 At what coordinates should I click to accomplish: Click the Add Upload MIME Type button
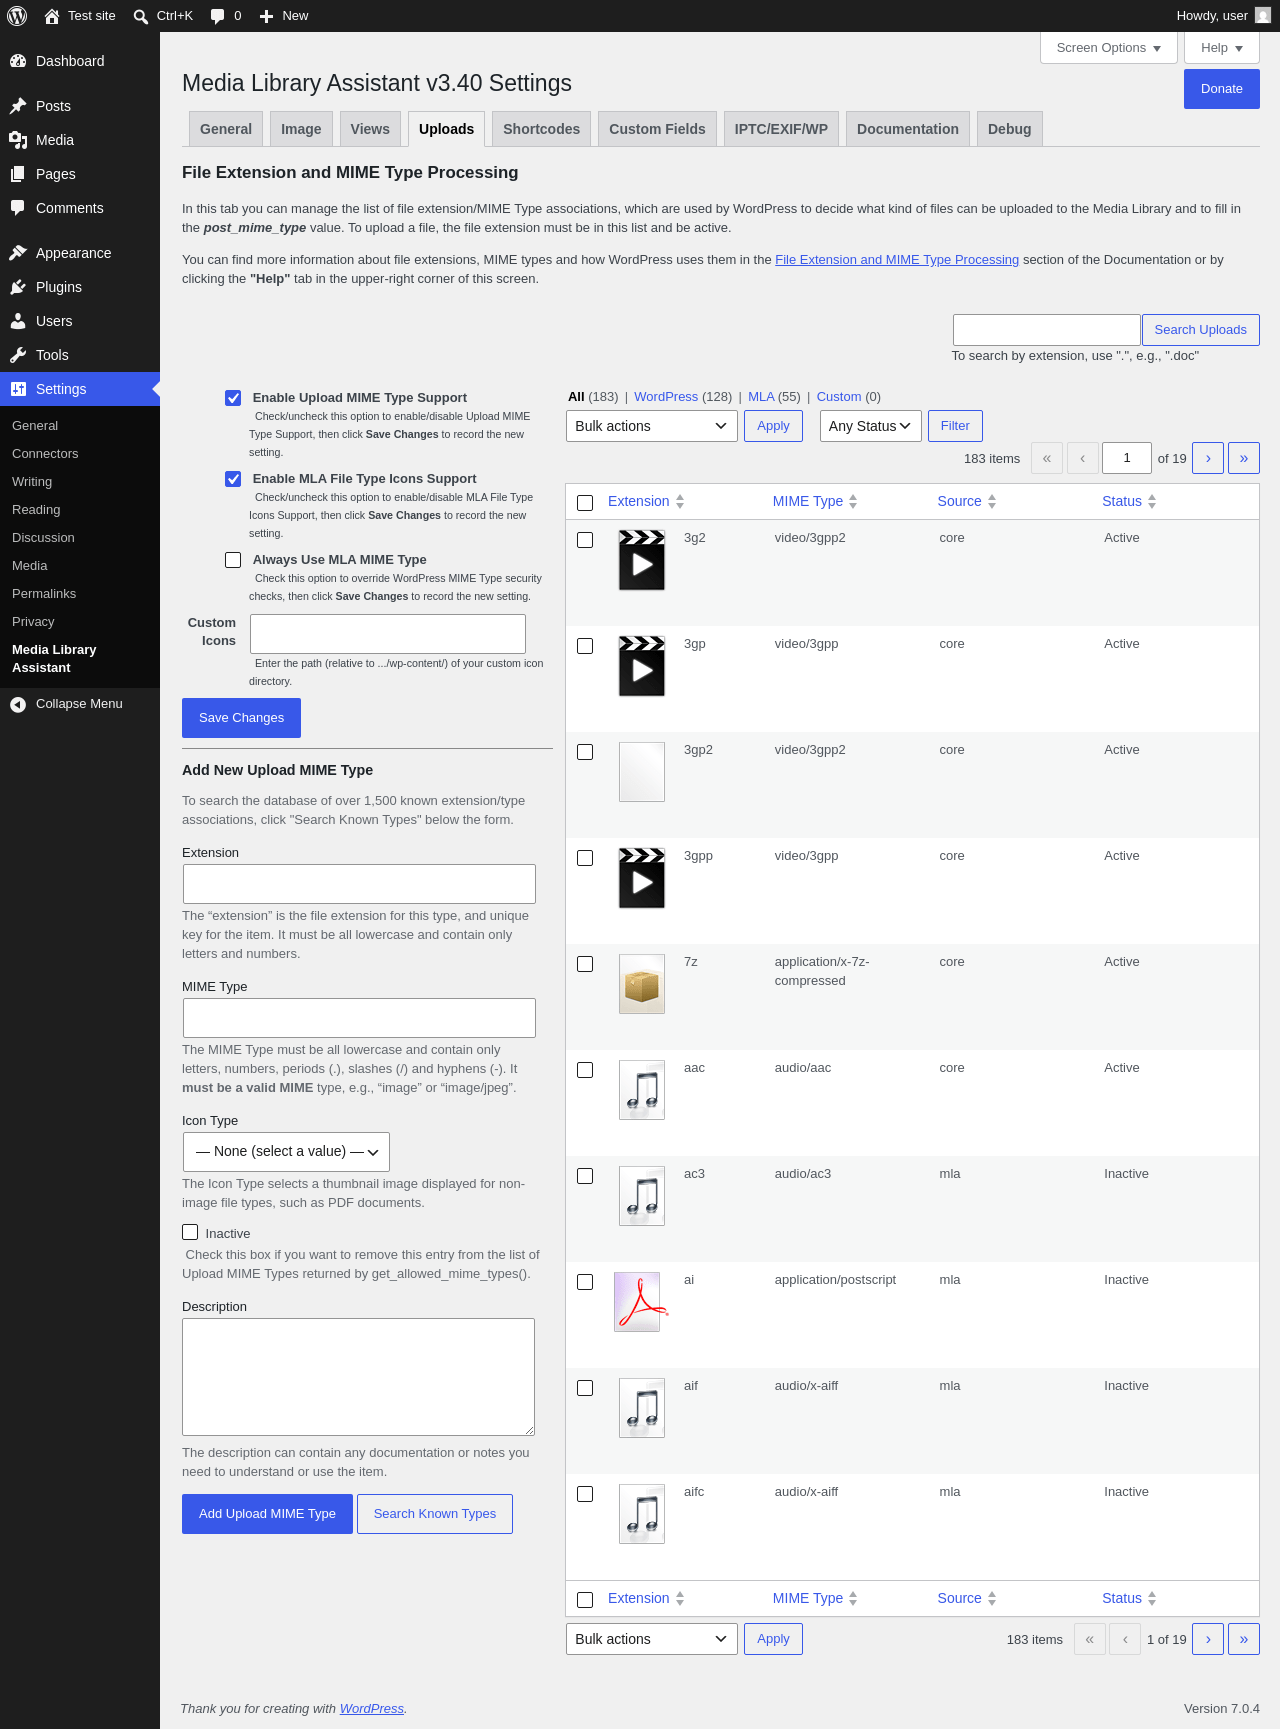tap(267, 1514)
